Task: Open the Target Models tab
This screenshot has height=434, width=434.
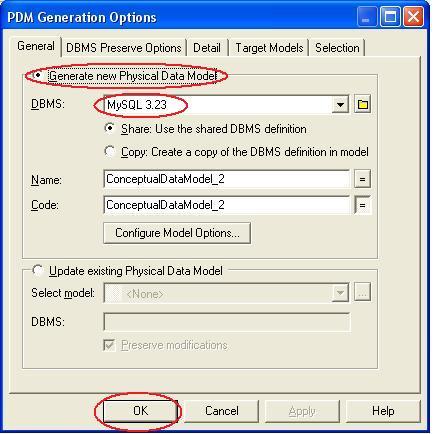Action: point(269,48)
